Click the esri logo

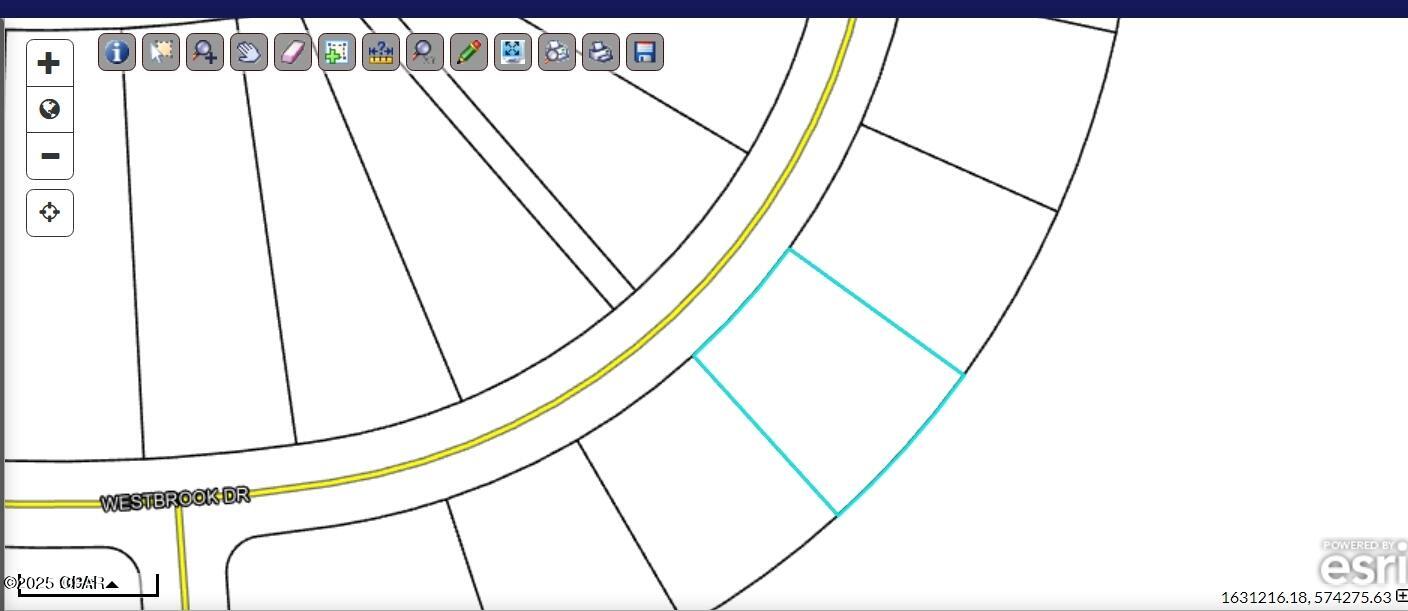pos(1362,566)
